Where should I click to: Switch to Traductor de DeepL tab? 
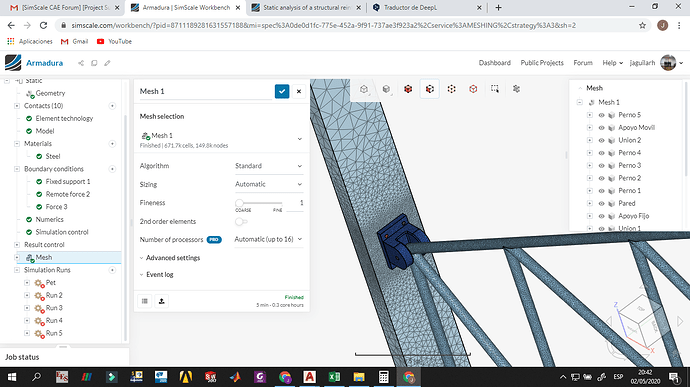[427, 7]
